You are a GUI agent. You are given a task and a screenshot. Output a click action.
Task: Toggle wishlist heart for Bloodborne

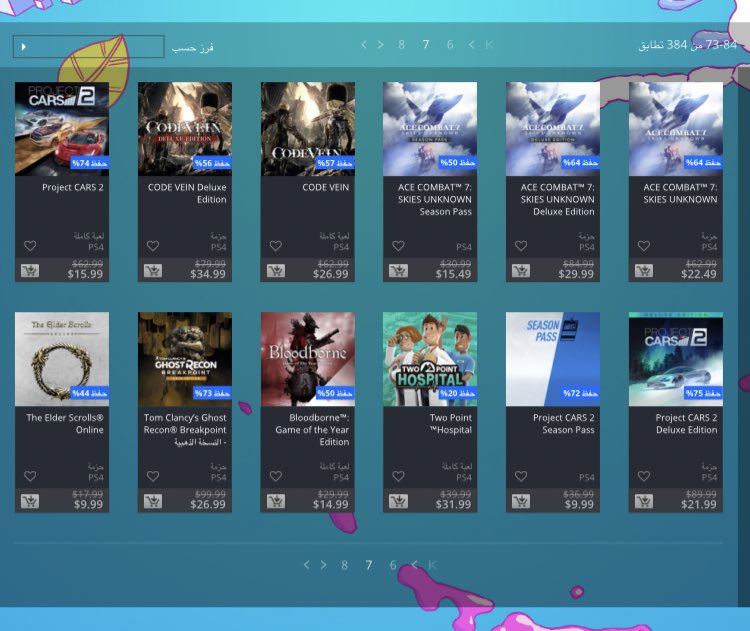coord(276,476)
